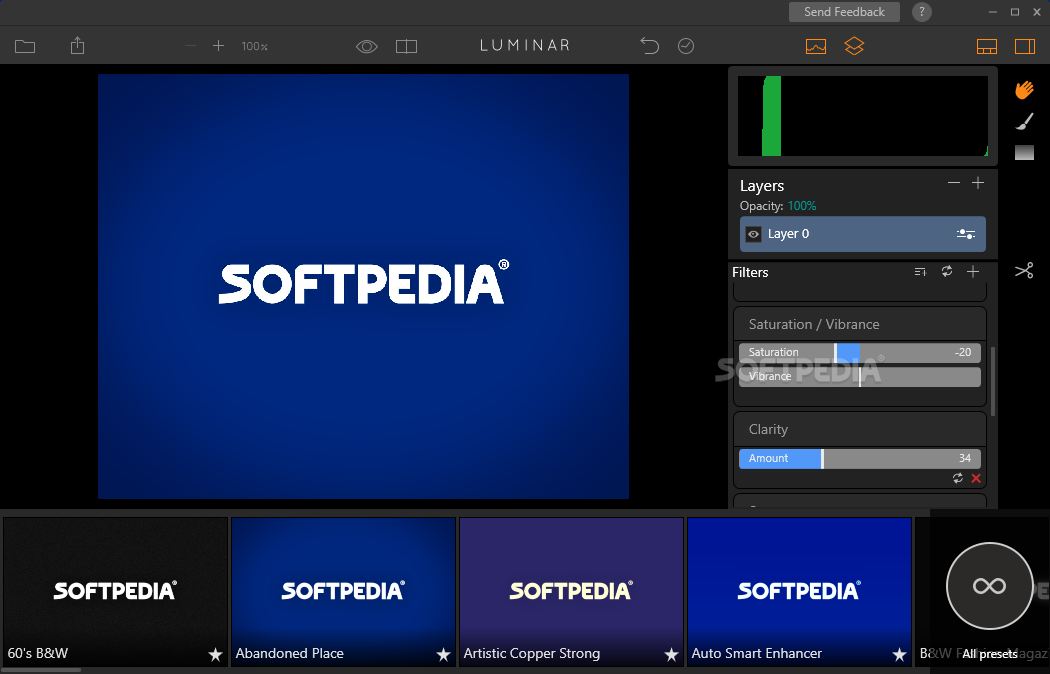The width and height of the screenshot is (1050, 674).
Task: Apply the Artistic Copper Strong preset
Action: (x=571, y=592)
